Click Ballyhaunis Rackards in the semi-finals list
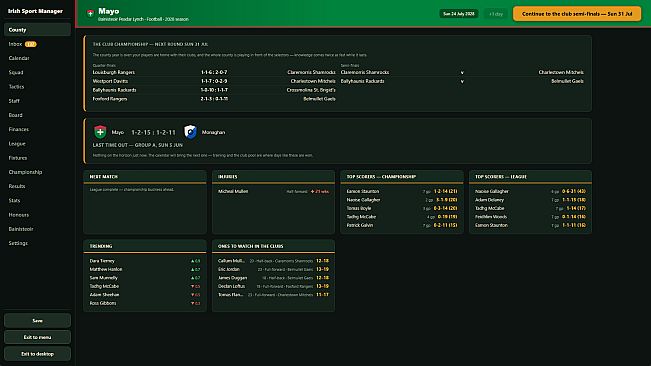This screenshot has width=651, height=366. [362, 81]
